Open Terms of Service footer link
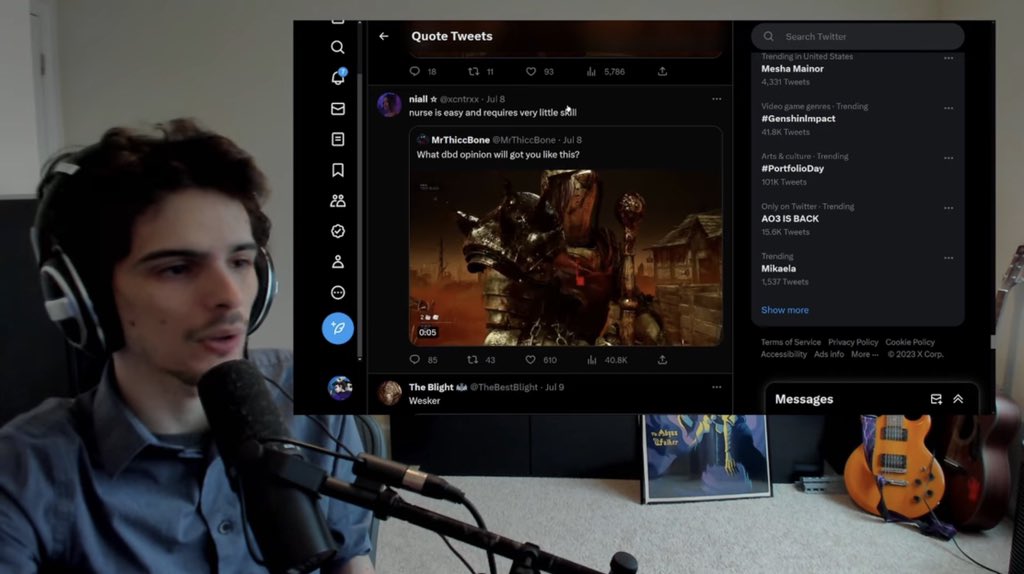1024x574 pixels. click(790, 342)
